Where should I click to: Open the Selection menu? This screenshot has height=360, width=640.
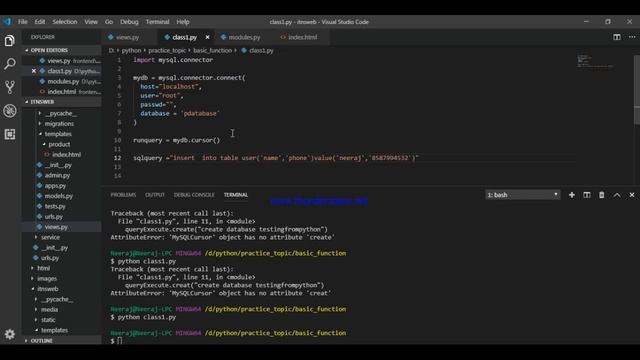coord(64,22)
